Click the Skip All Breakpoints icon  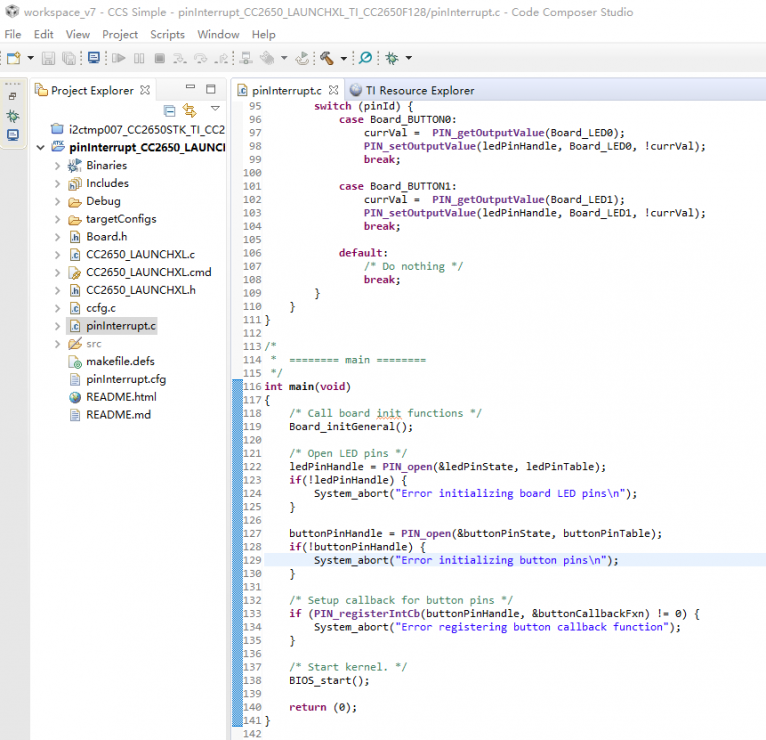(x=365, y=59)
